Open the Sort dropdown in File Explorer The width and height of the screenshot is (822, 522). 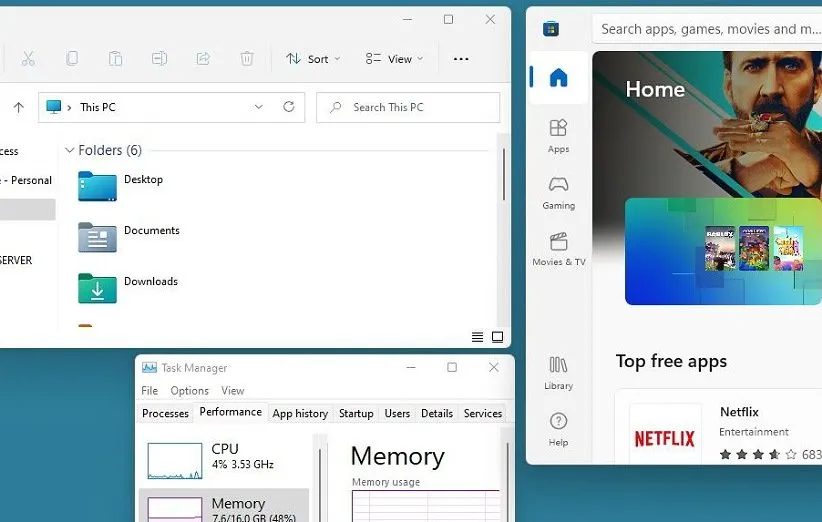click(x=313, y=59)
